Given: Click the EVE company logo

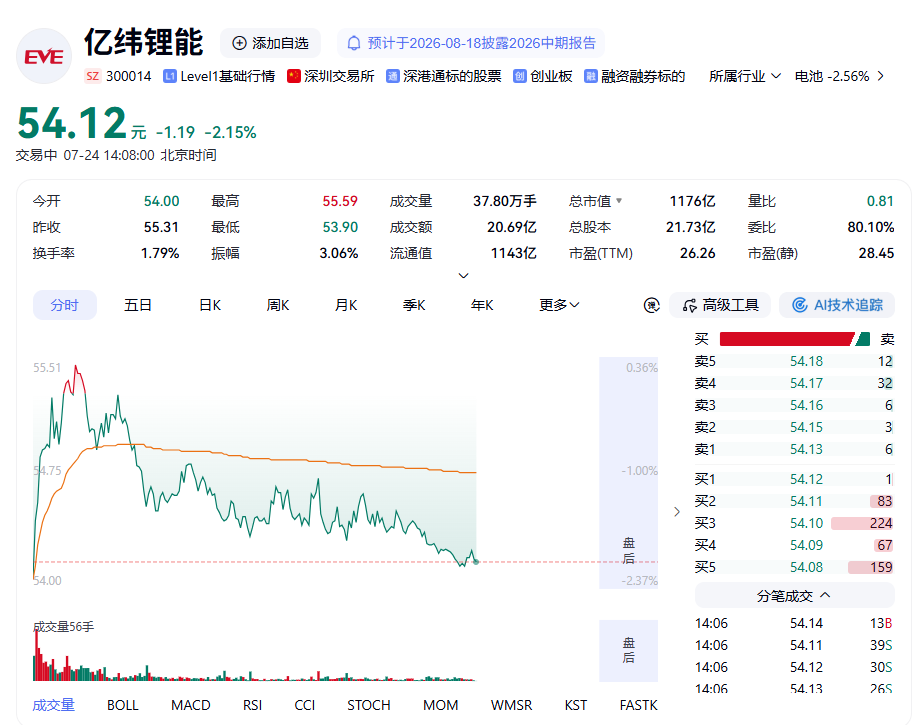Looking at the screenshot, I should (x=44, y=56).
